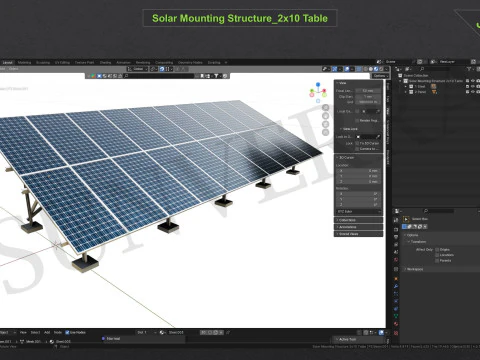The width and height of the screenshot is (480, 360).
Task: Click the zoom view gizmo button
Action: 326,107
